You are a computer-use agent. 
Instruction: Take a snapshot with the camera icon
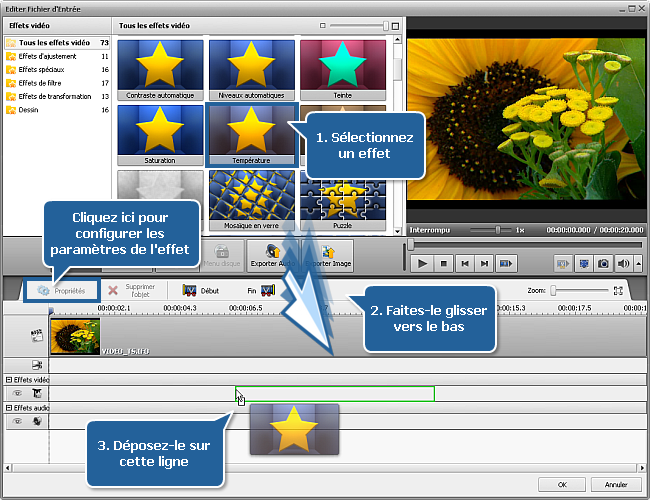click(x=604, y=264)
